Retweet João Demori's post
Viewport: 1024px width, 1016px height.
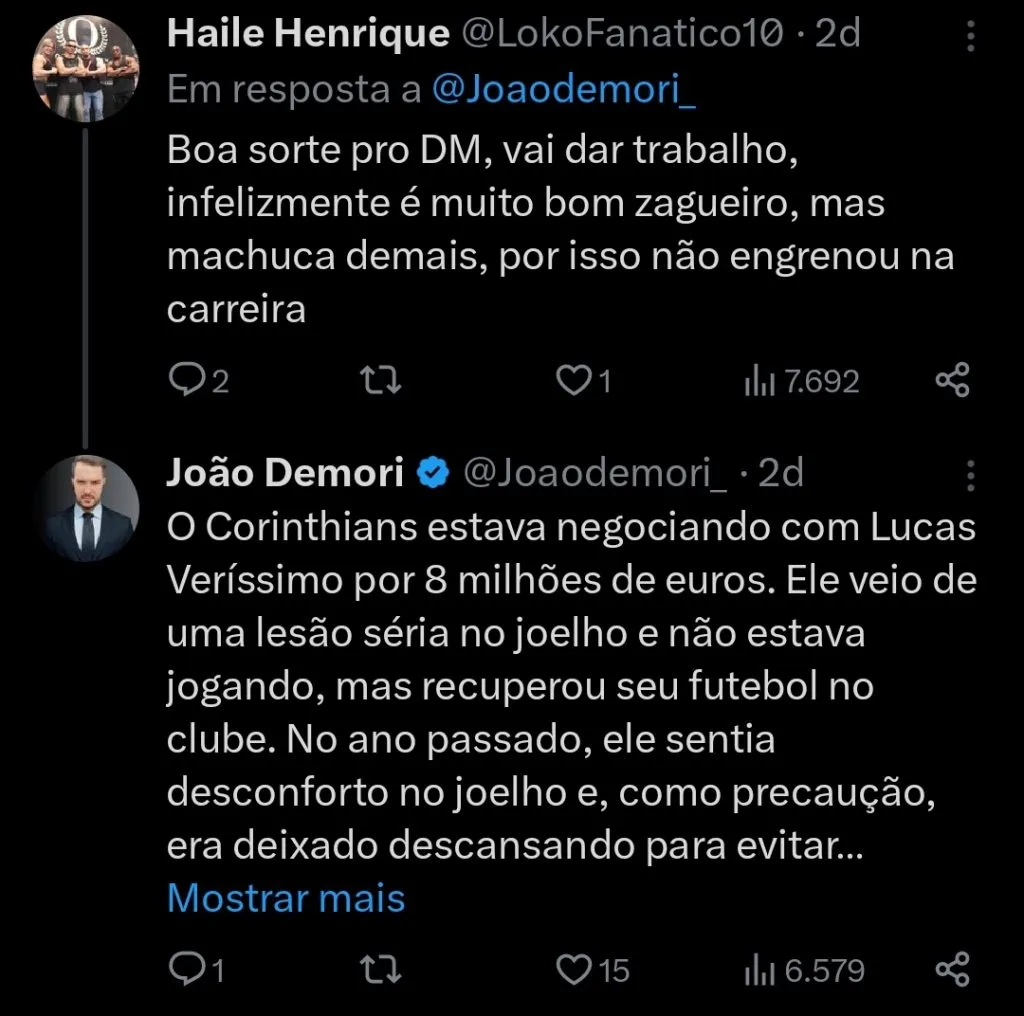click(x=379, y=968)
